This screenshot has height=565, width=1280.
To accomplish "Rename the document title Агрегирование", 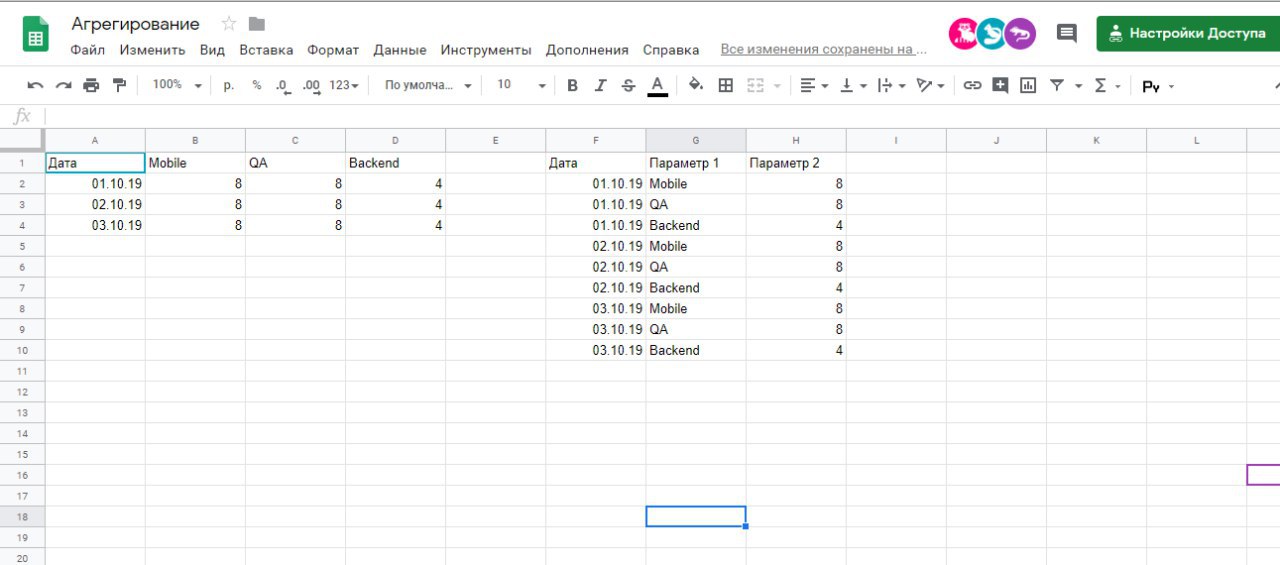I will 135,24.
